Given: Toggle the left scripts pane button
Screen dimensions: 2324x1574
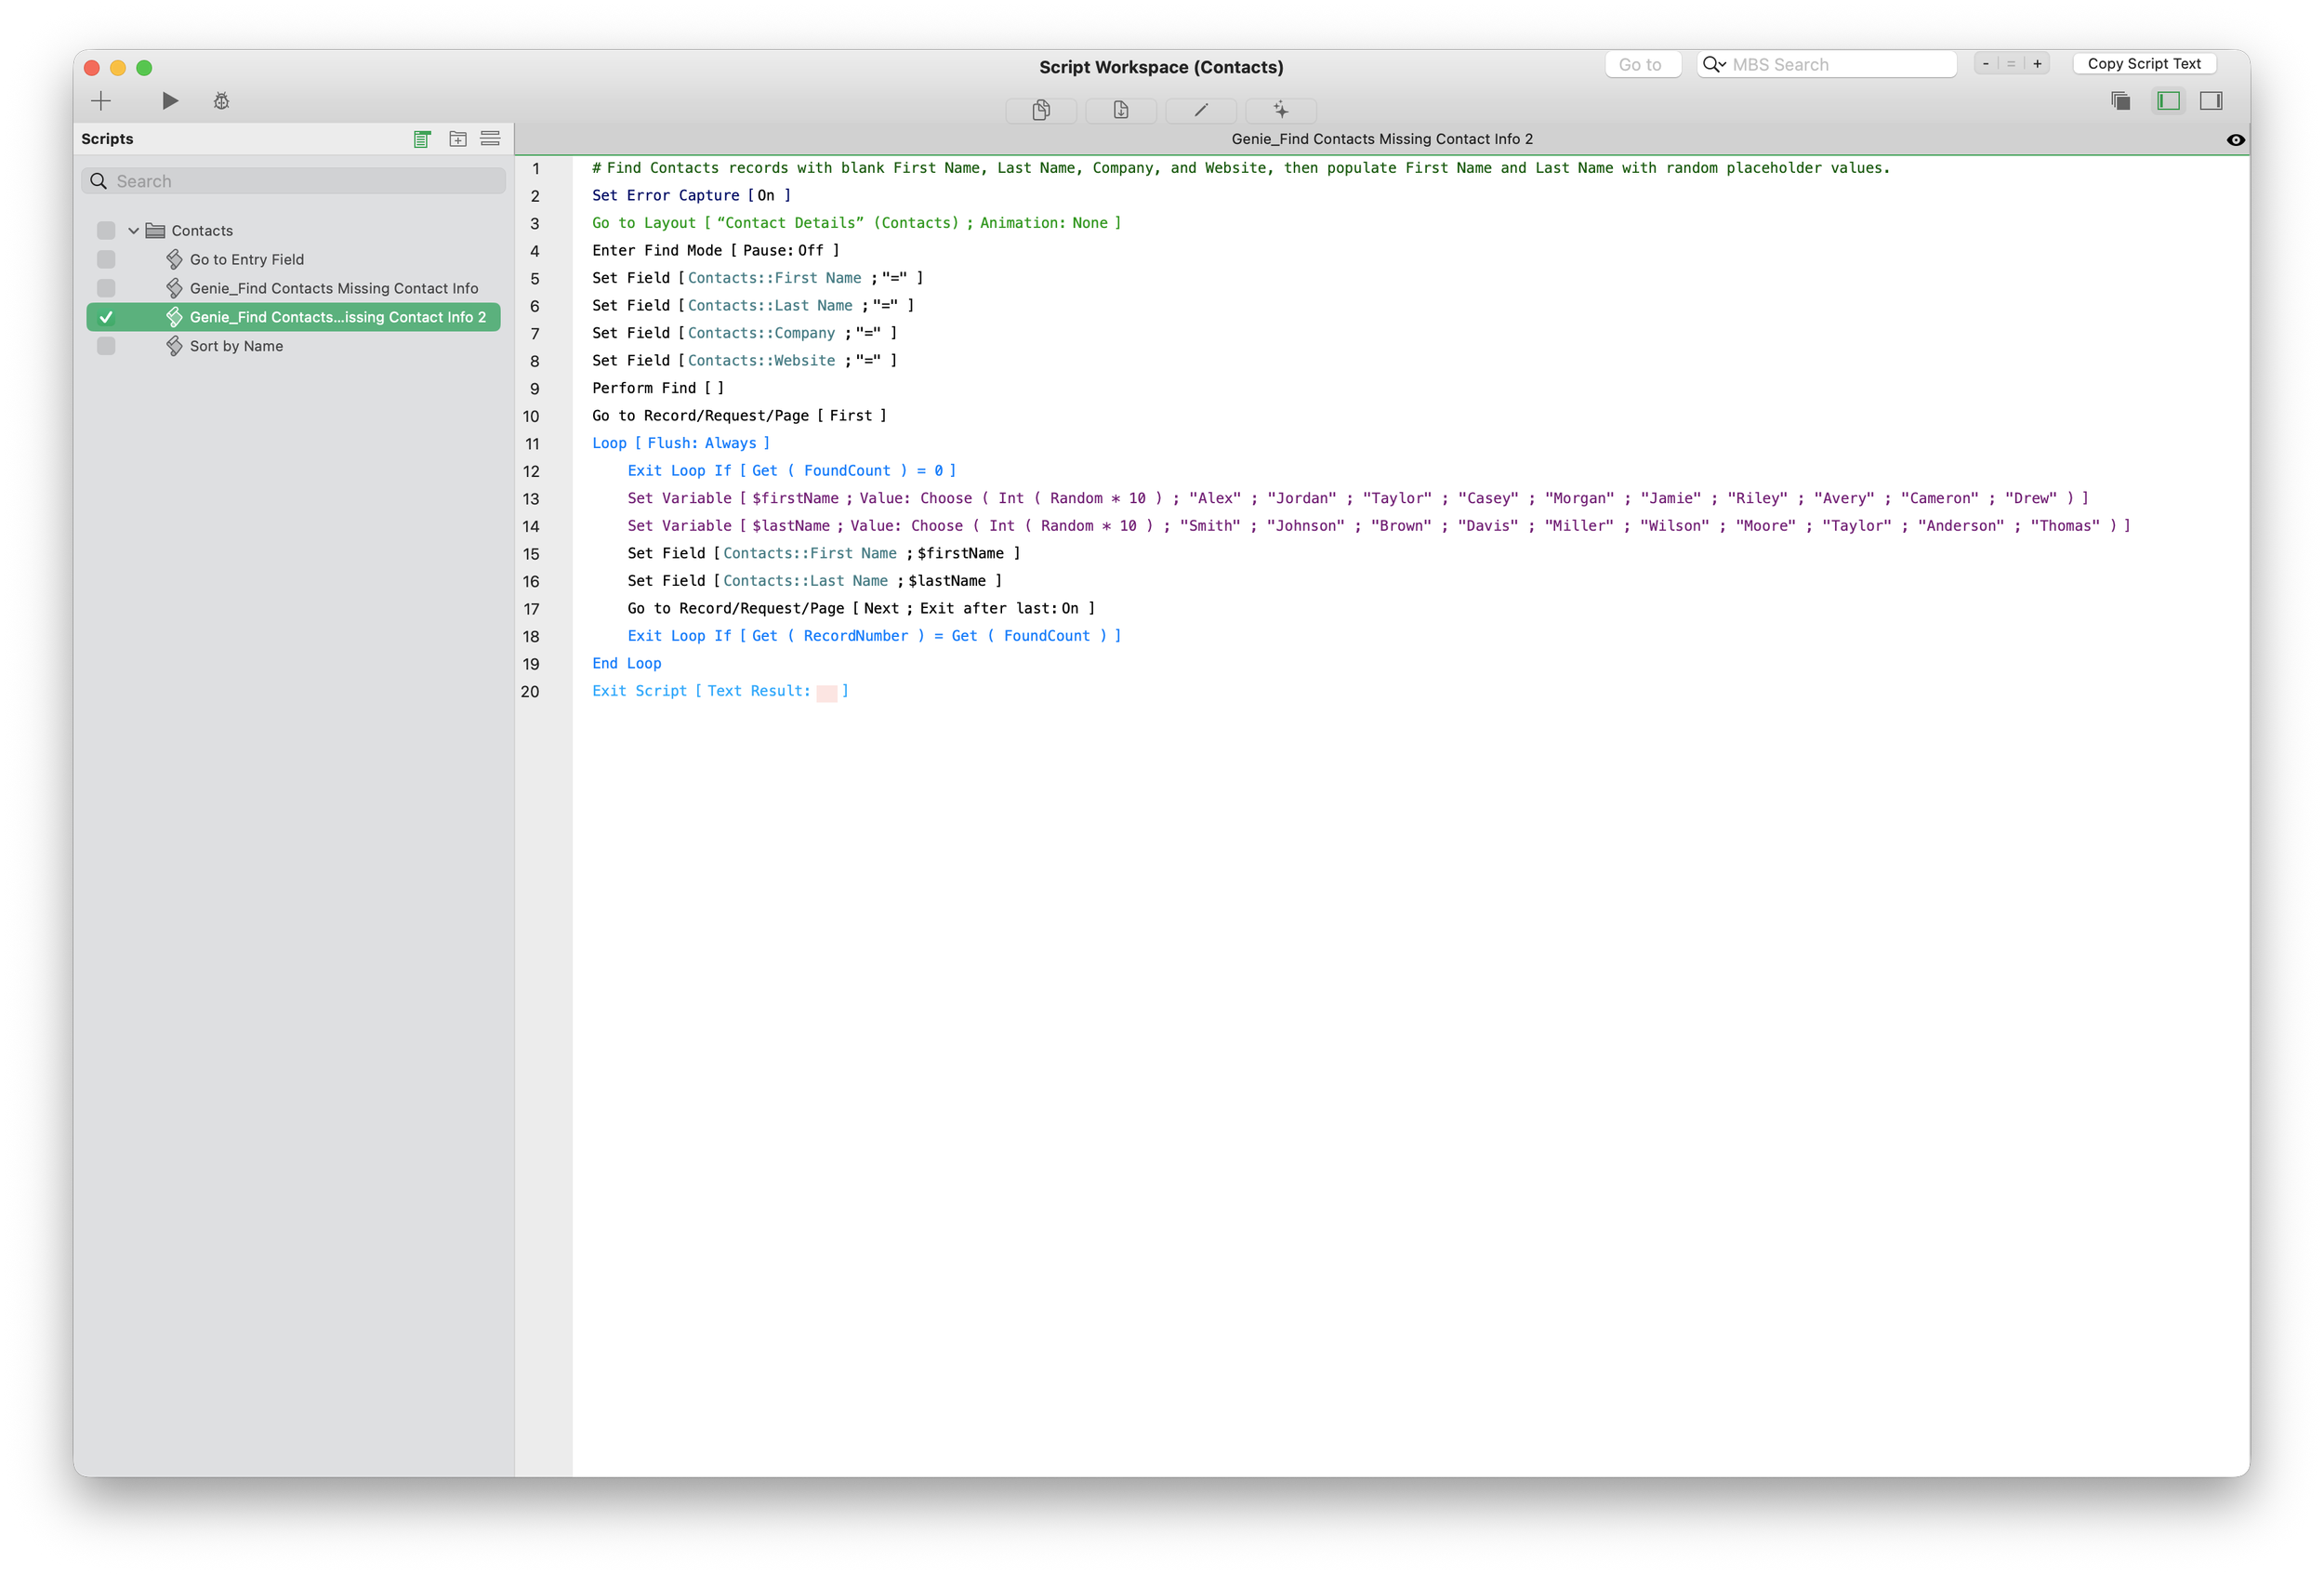Looking at the screenshot, I should (x=2168, y=101).
